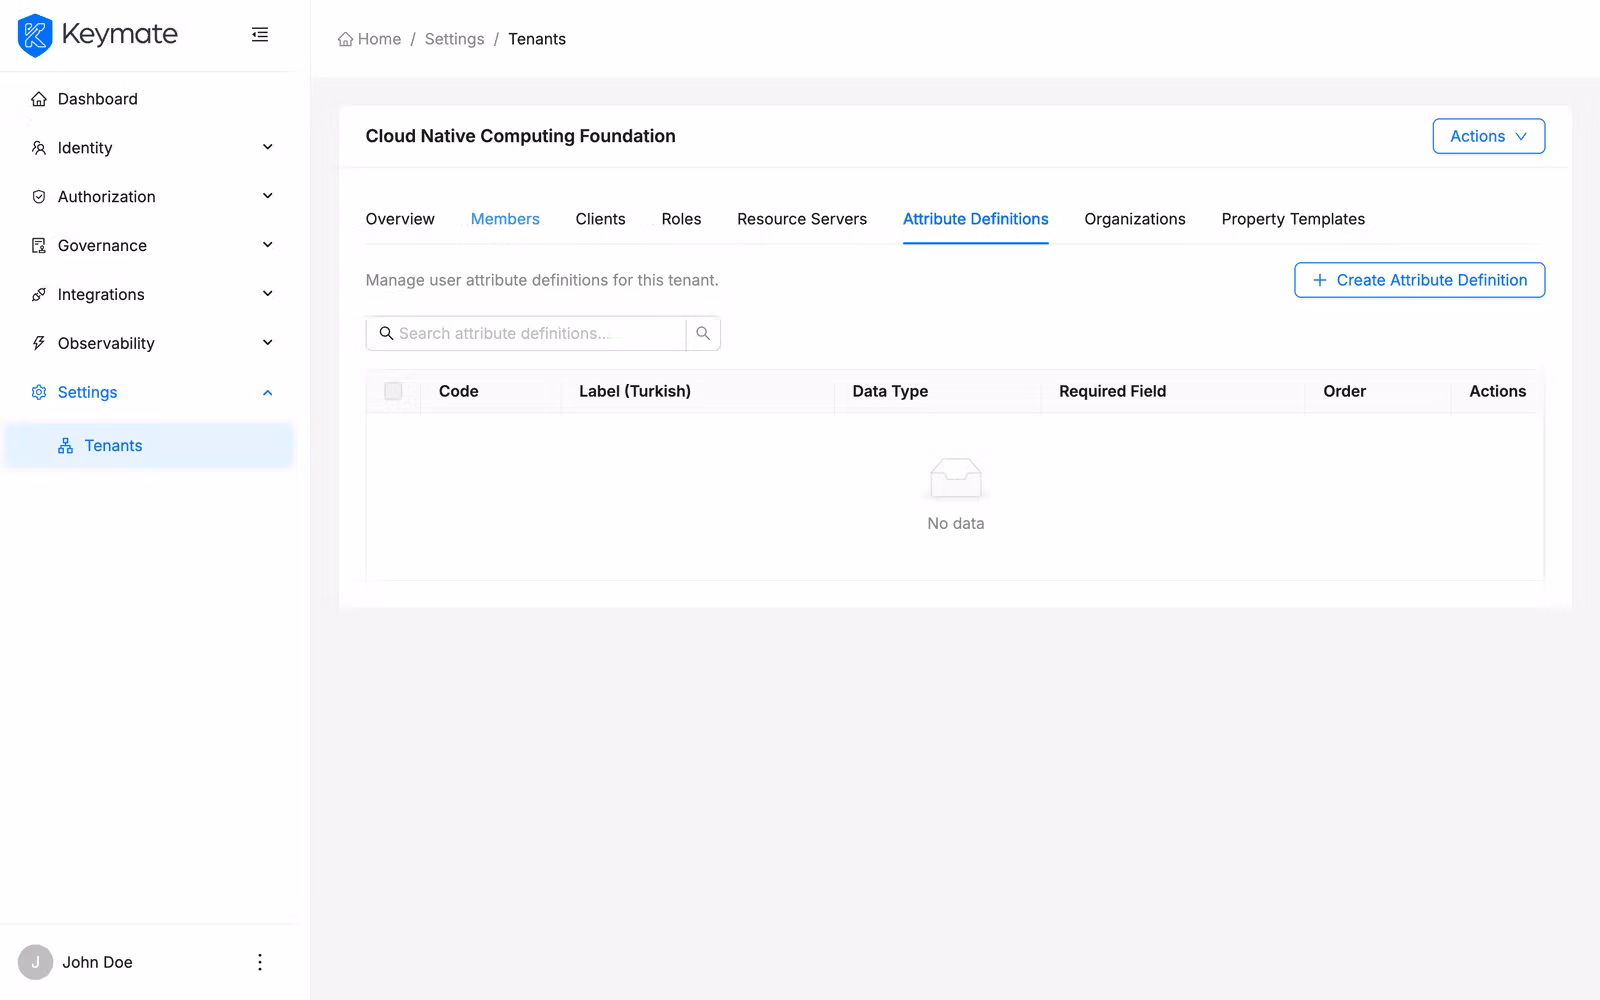Click the Home breadcrumb house icon
1600x1000 pixels.
tap(343, 38)
